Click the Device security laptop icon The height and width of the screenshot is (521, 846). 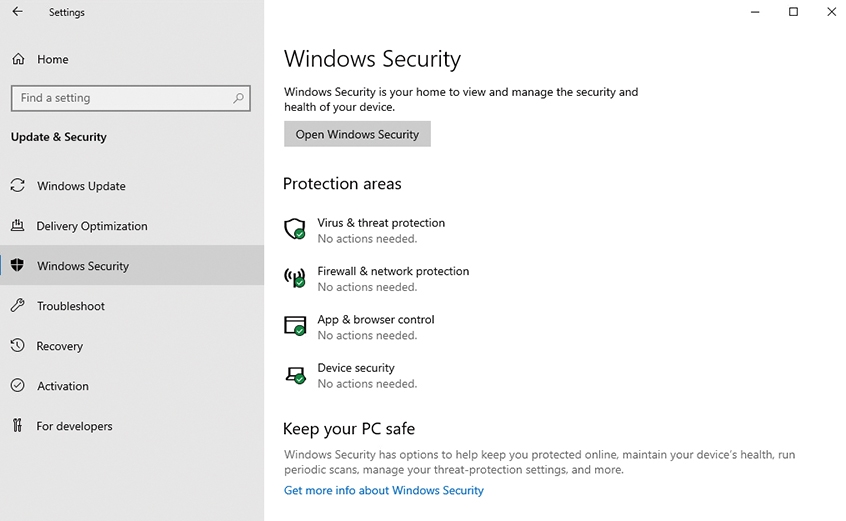point(295,374)
